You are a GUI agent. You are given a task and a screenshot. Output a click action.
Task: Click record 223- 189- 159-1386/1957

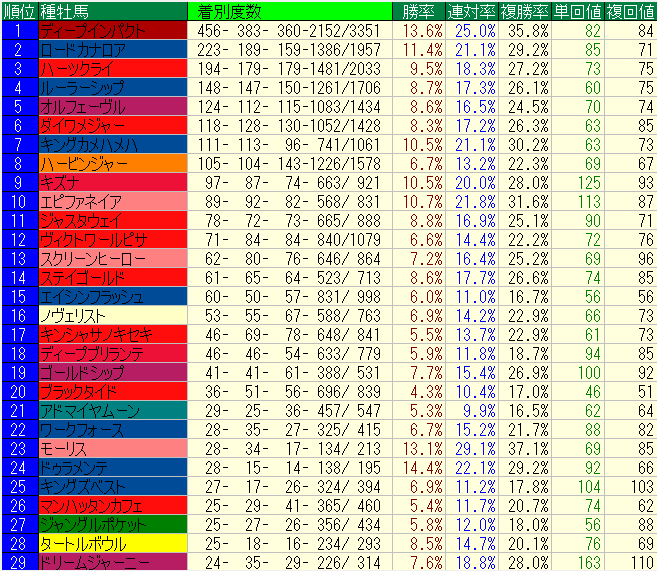click(290, 49)
